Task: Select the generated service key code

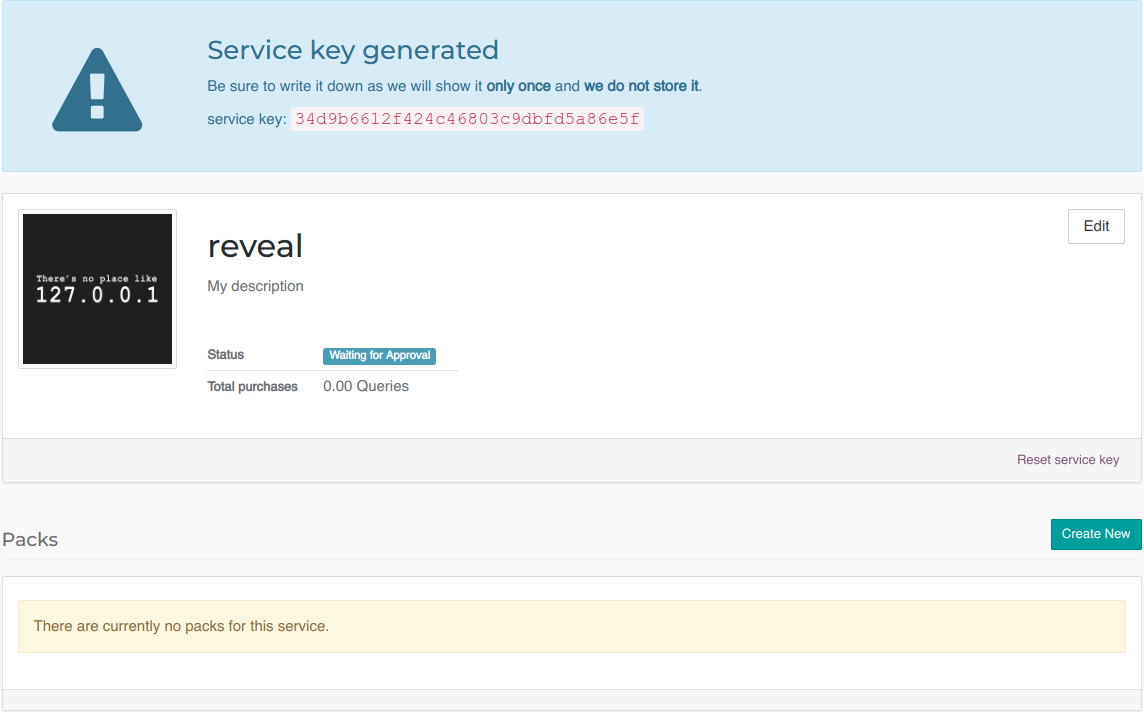Action: click(x=467, y=119)
